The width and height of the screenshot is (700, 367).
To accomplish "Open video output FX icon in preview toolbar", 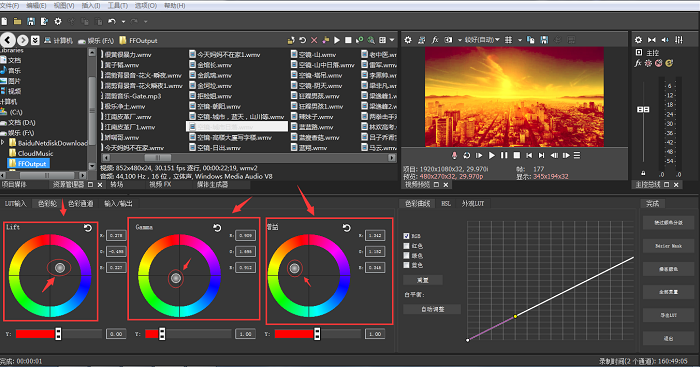I will click(x=435, y=40).
